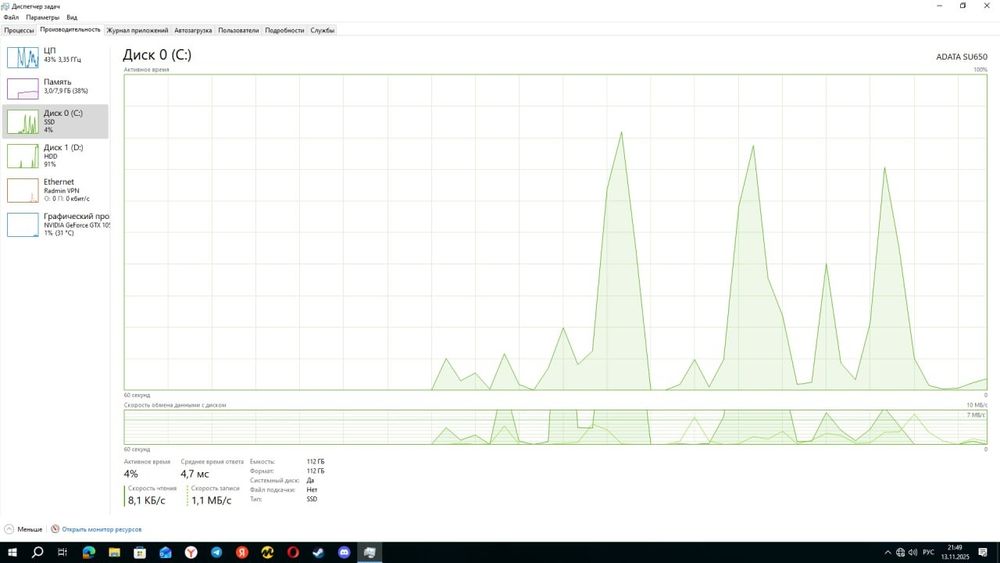1000x563 pixels.
Task: Click the 7 МБ/с scale label
Action: pos(976,415)
